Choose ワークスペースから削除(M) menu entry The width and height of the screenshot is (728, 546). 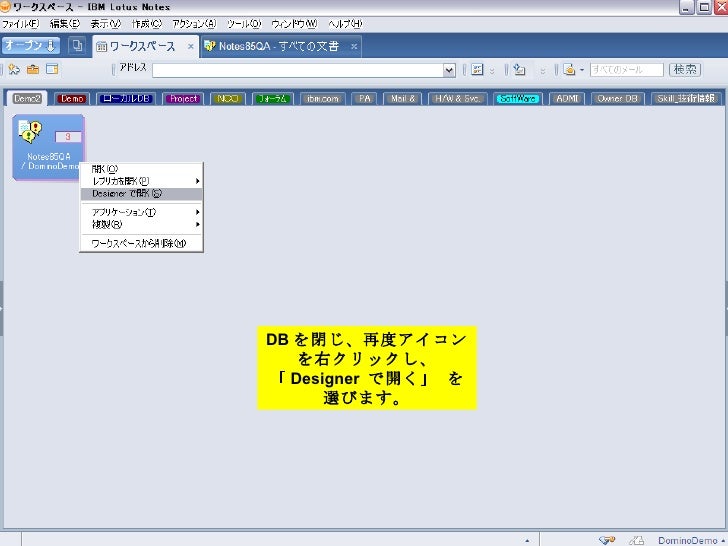(x=142, y=243)
